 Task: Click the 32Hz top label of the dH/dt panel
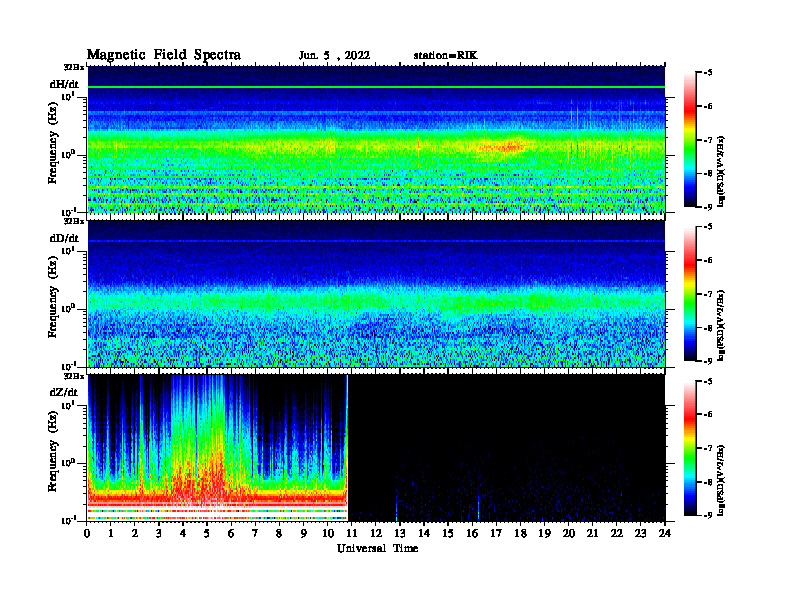coord(74,67)
